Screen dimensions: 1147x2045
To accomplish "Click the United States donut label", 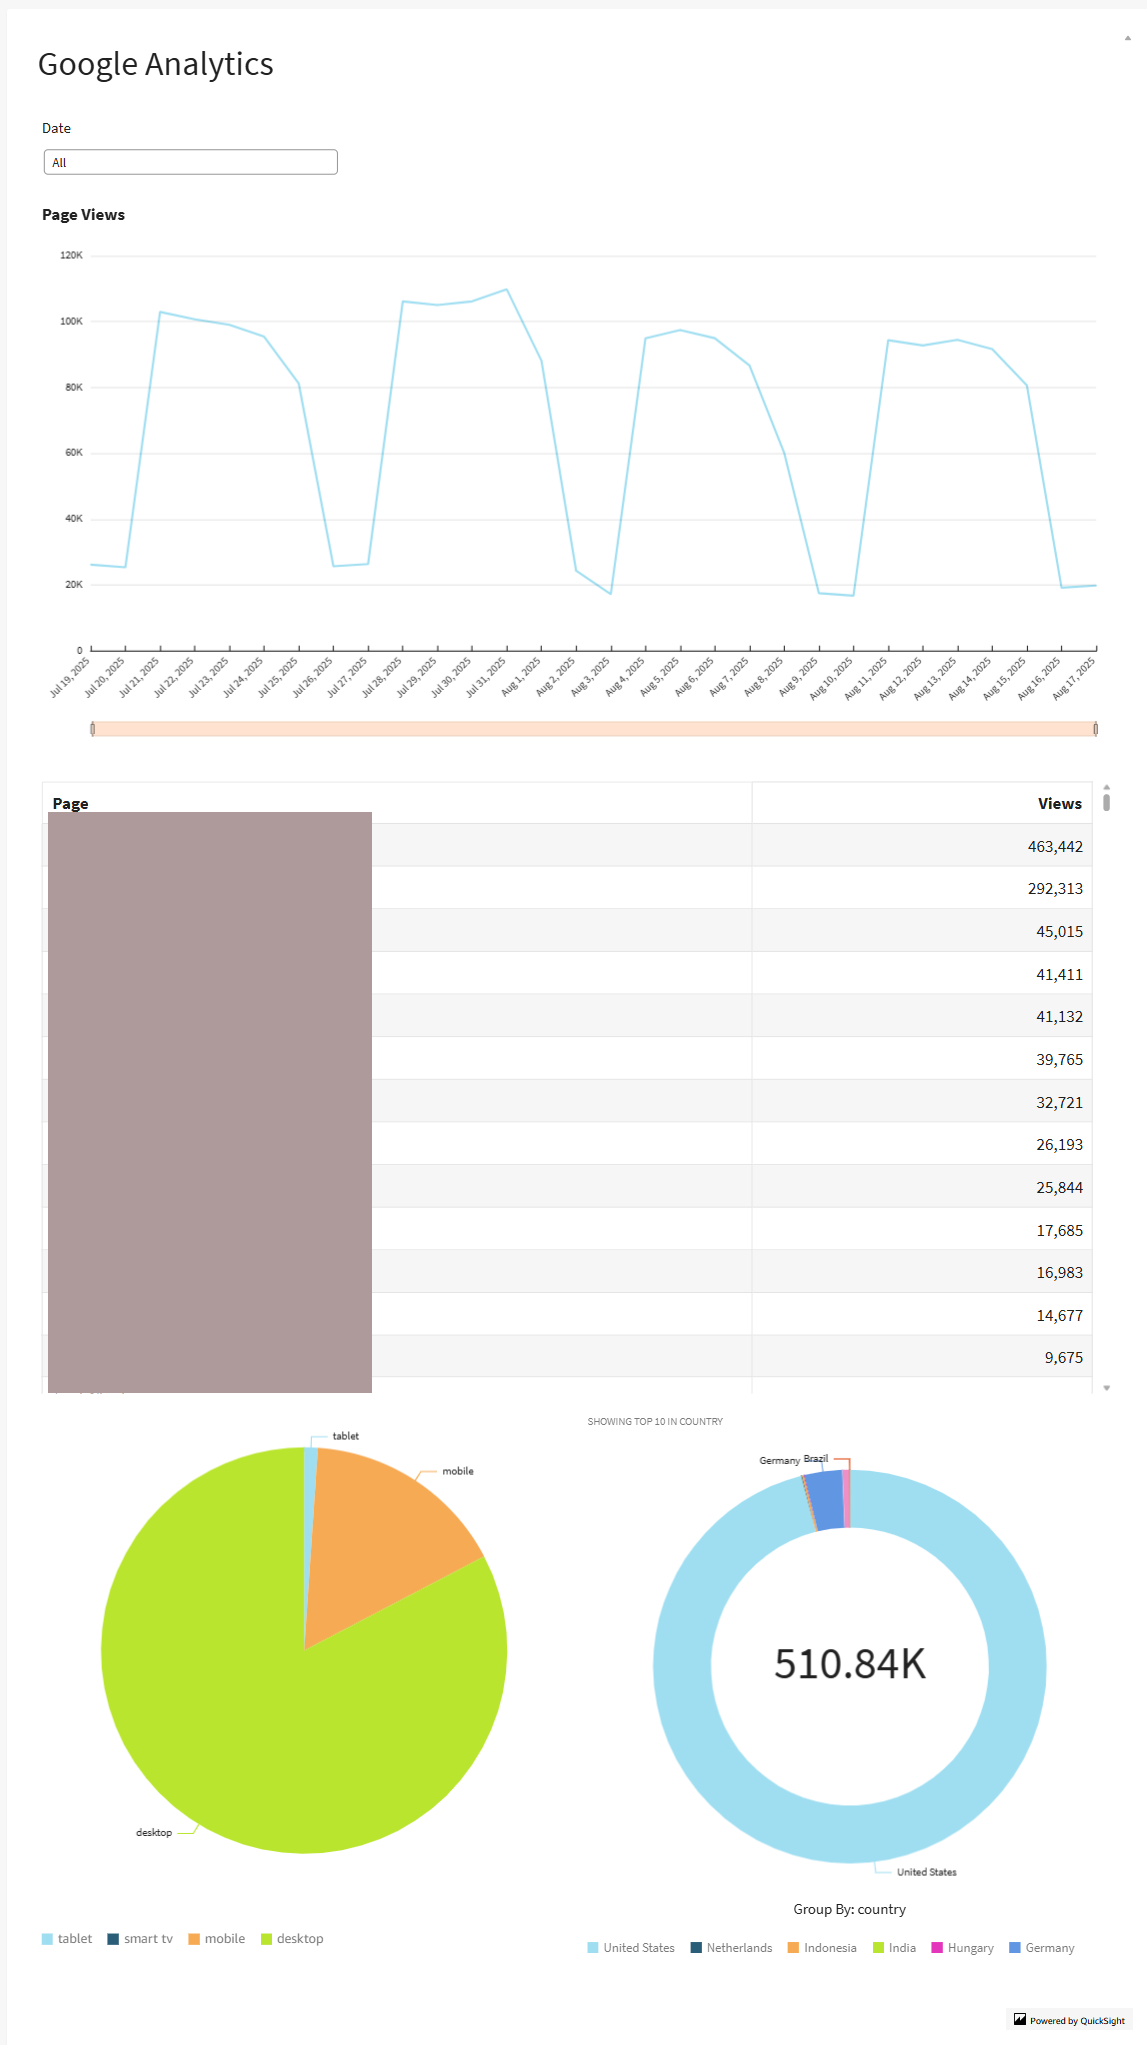I will click(x=926, y=1872).
